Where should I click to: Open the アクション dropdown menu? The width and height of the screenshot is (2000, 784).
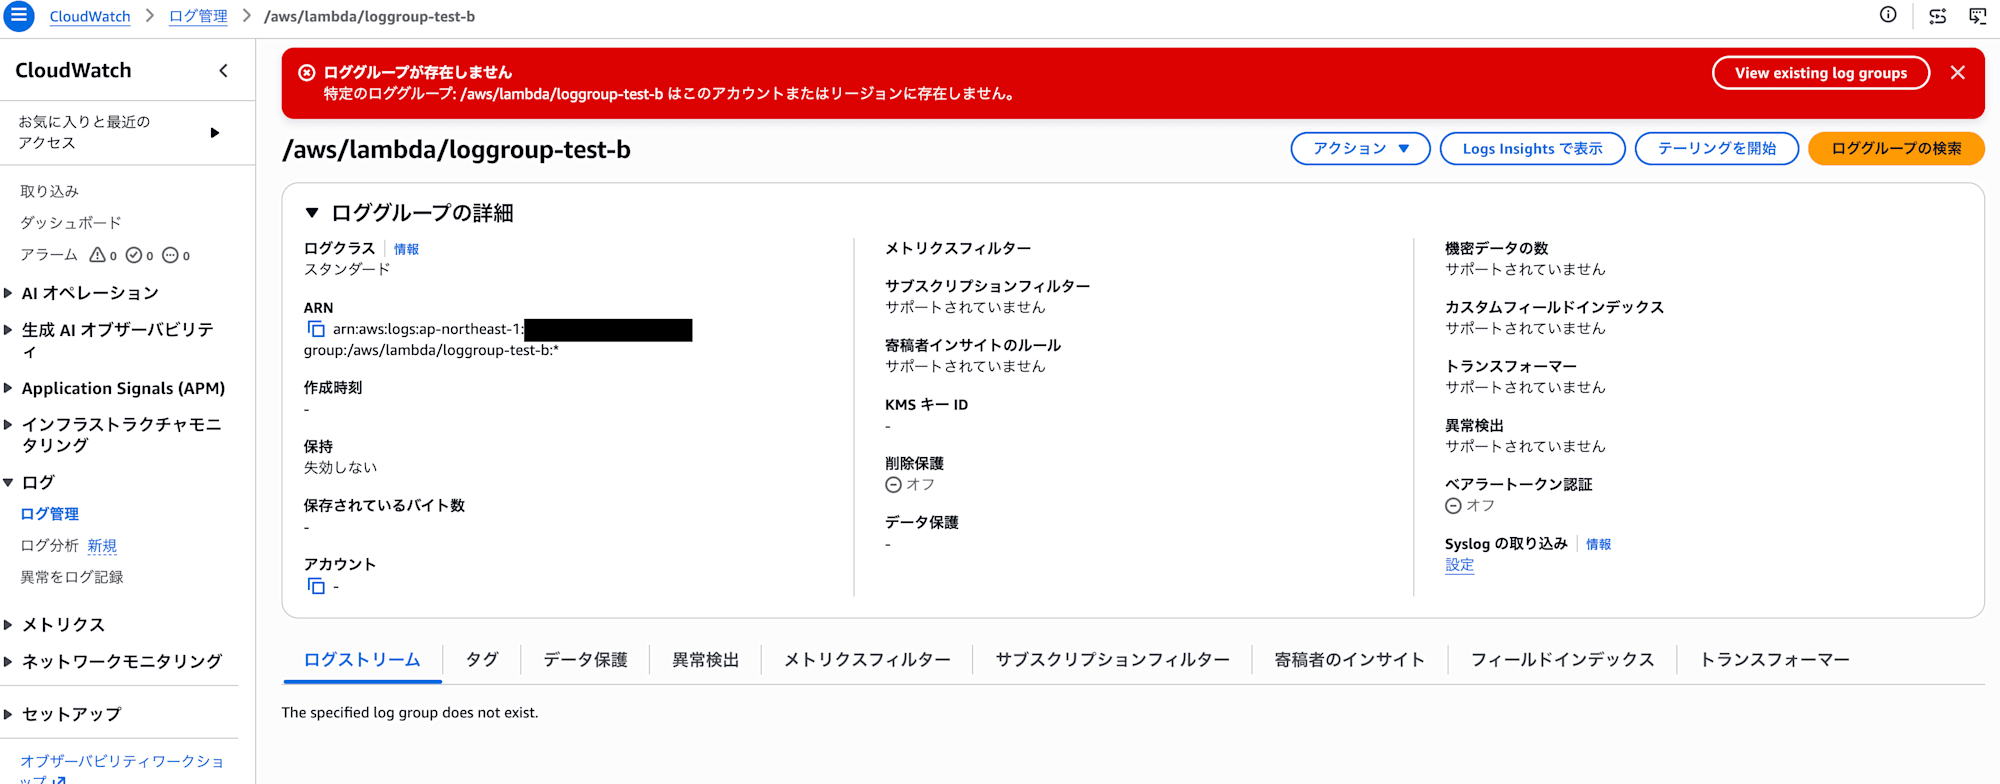point(1360,148)
